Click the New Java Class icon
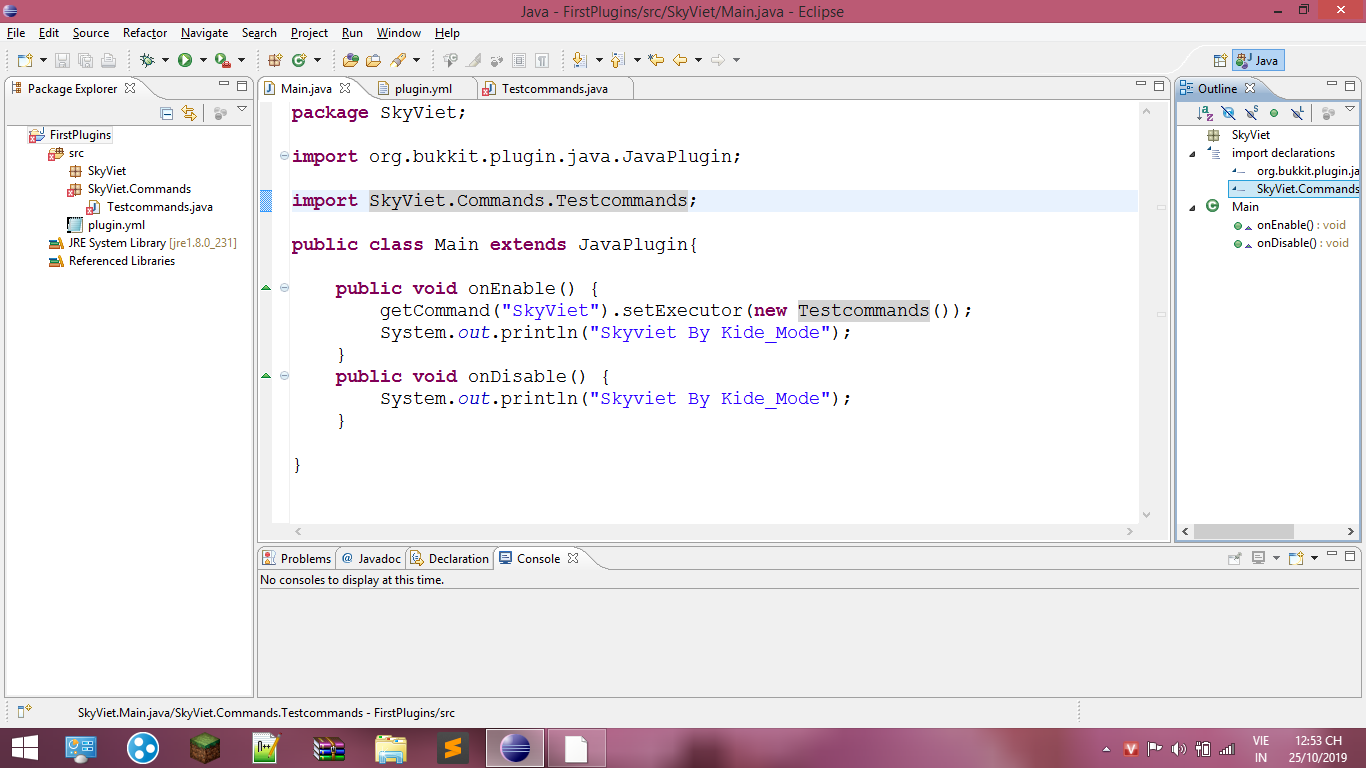Viewport: 1366px width, 768px height. (298, 60)
